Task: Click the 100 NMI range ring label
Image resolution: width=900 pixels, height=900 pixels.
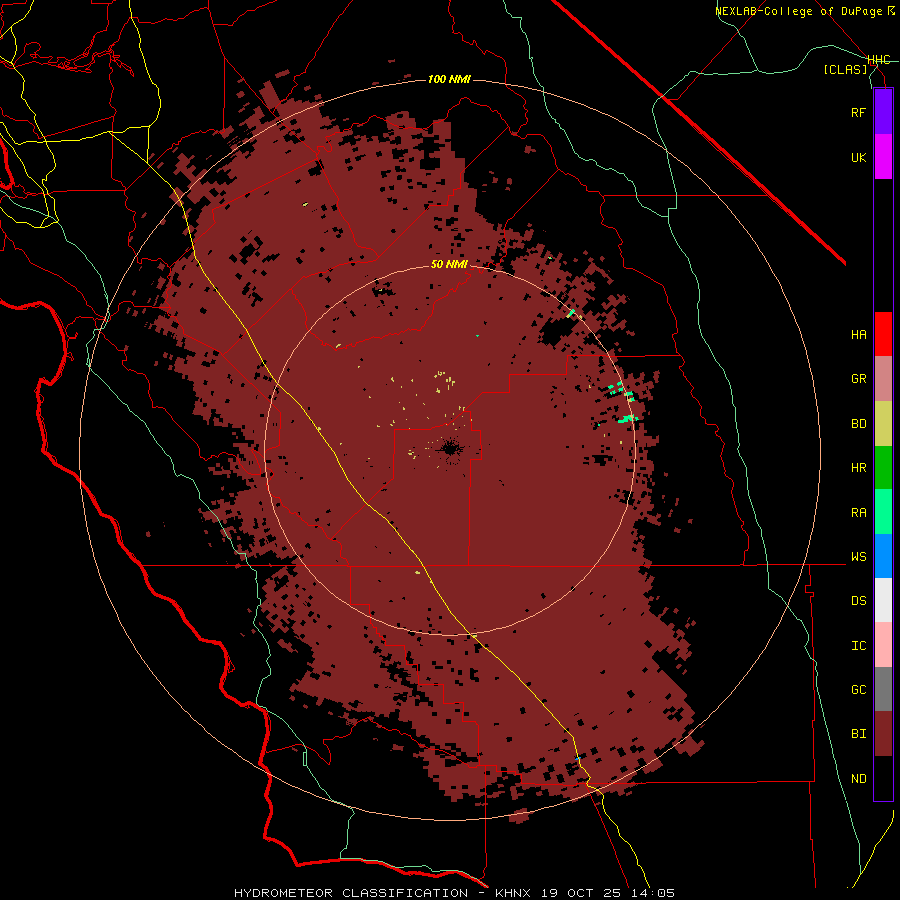Action: point(449,79)
